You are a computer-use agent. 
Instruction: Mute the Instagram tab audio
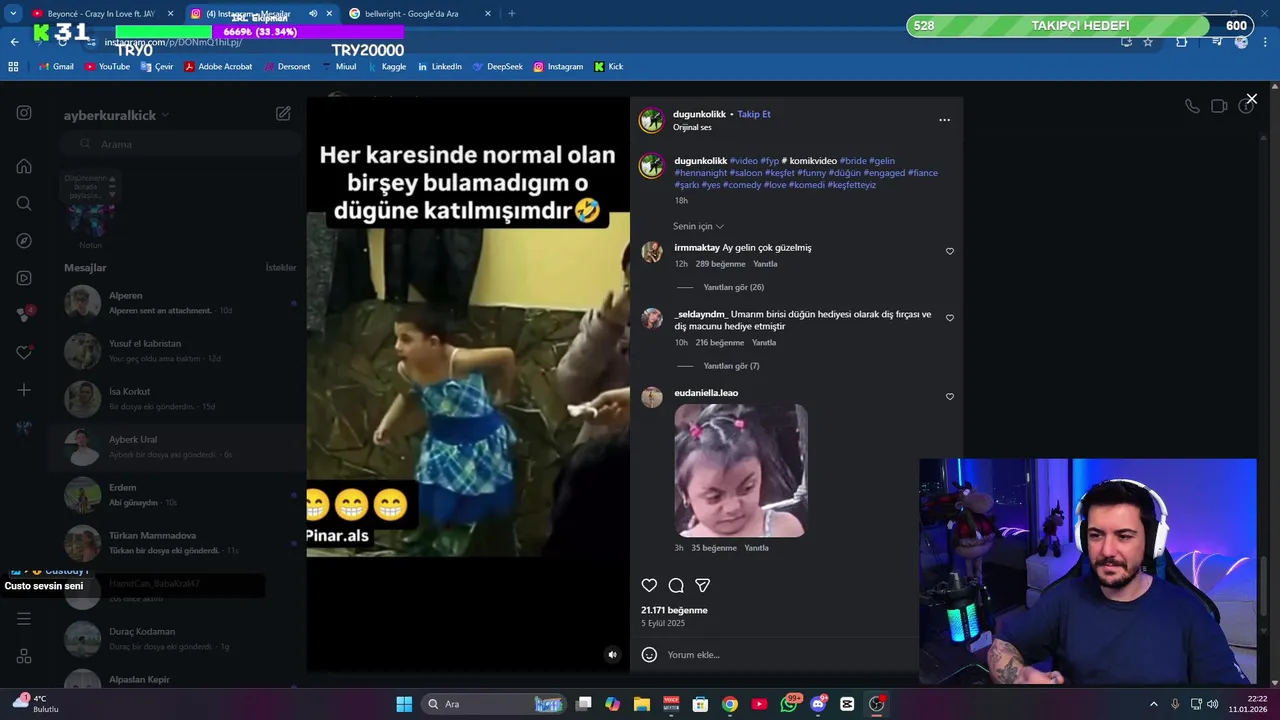313,13
